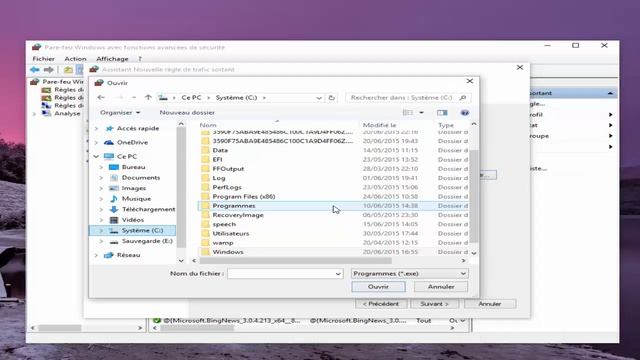Refresh the Système (C:) folder listing
Screen dimensions: 640x360
click(x=331, y=98)
